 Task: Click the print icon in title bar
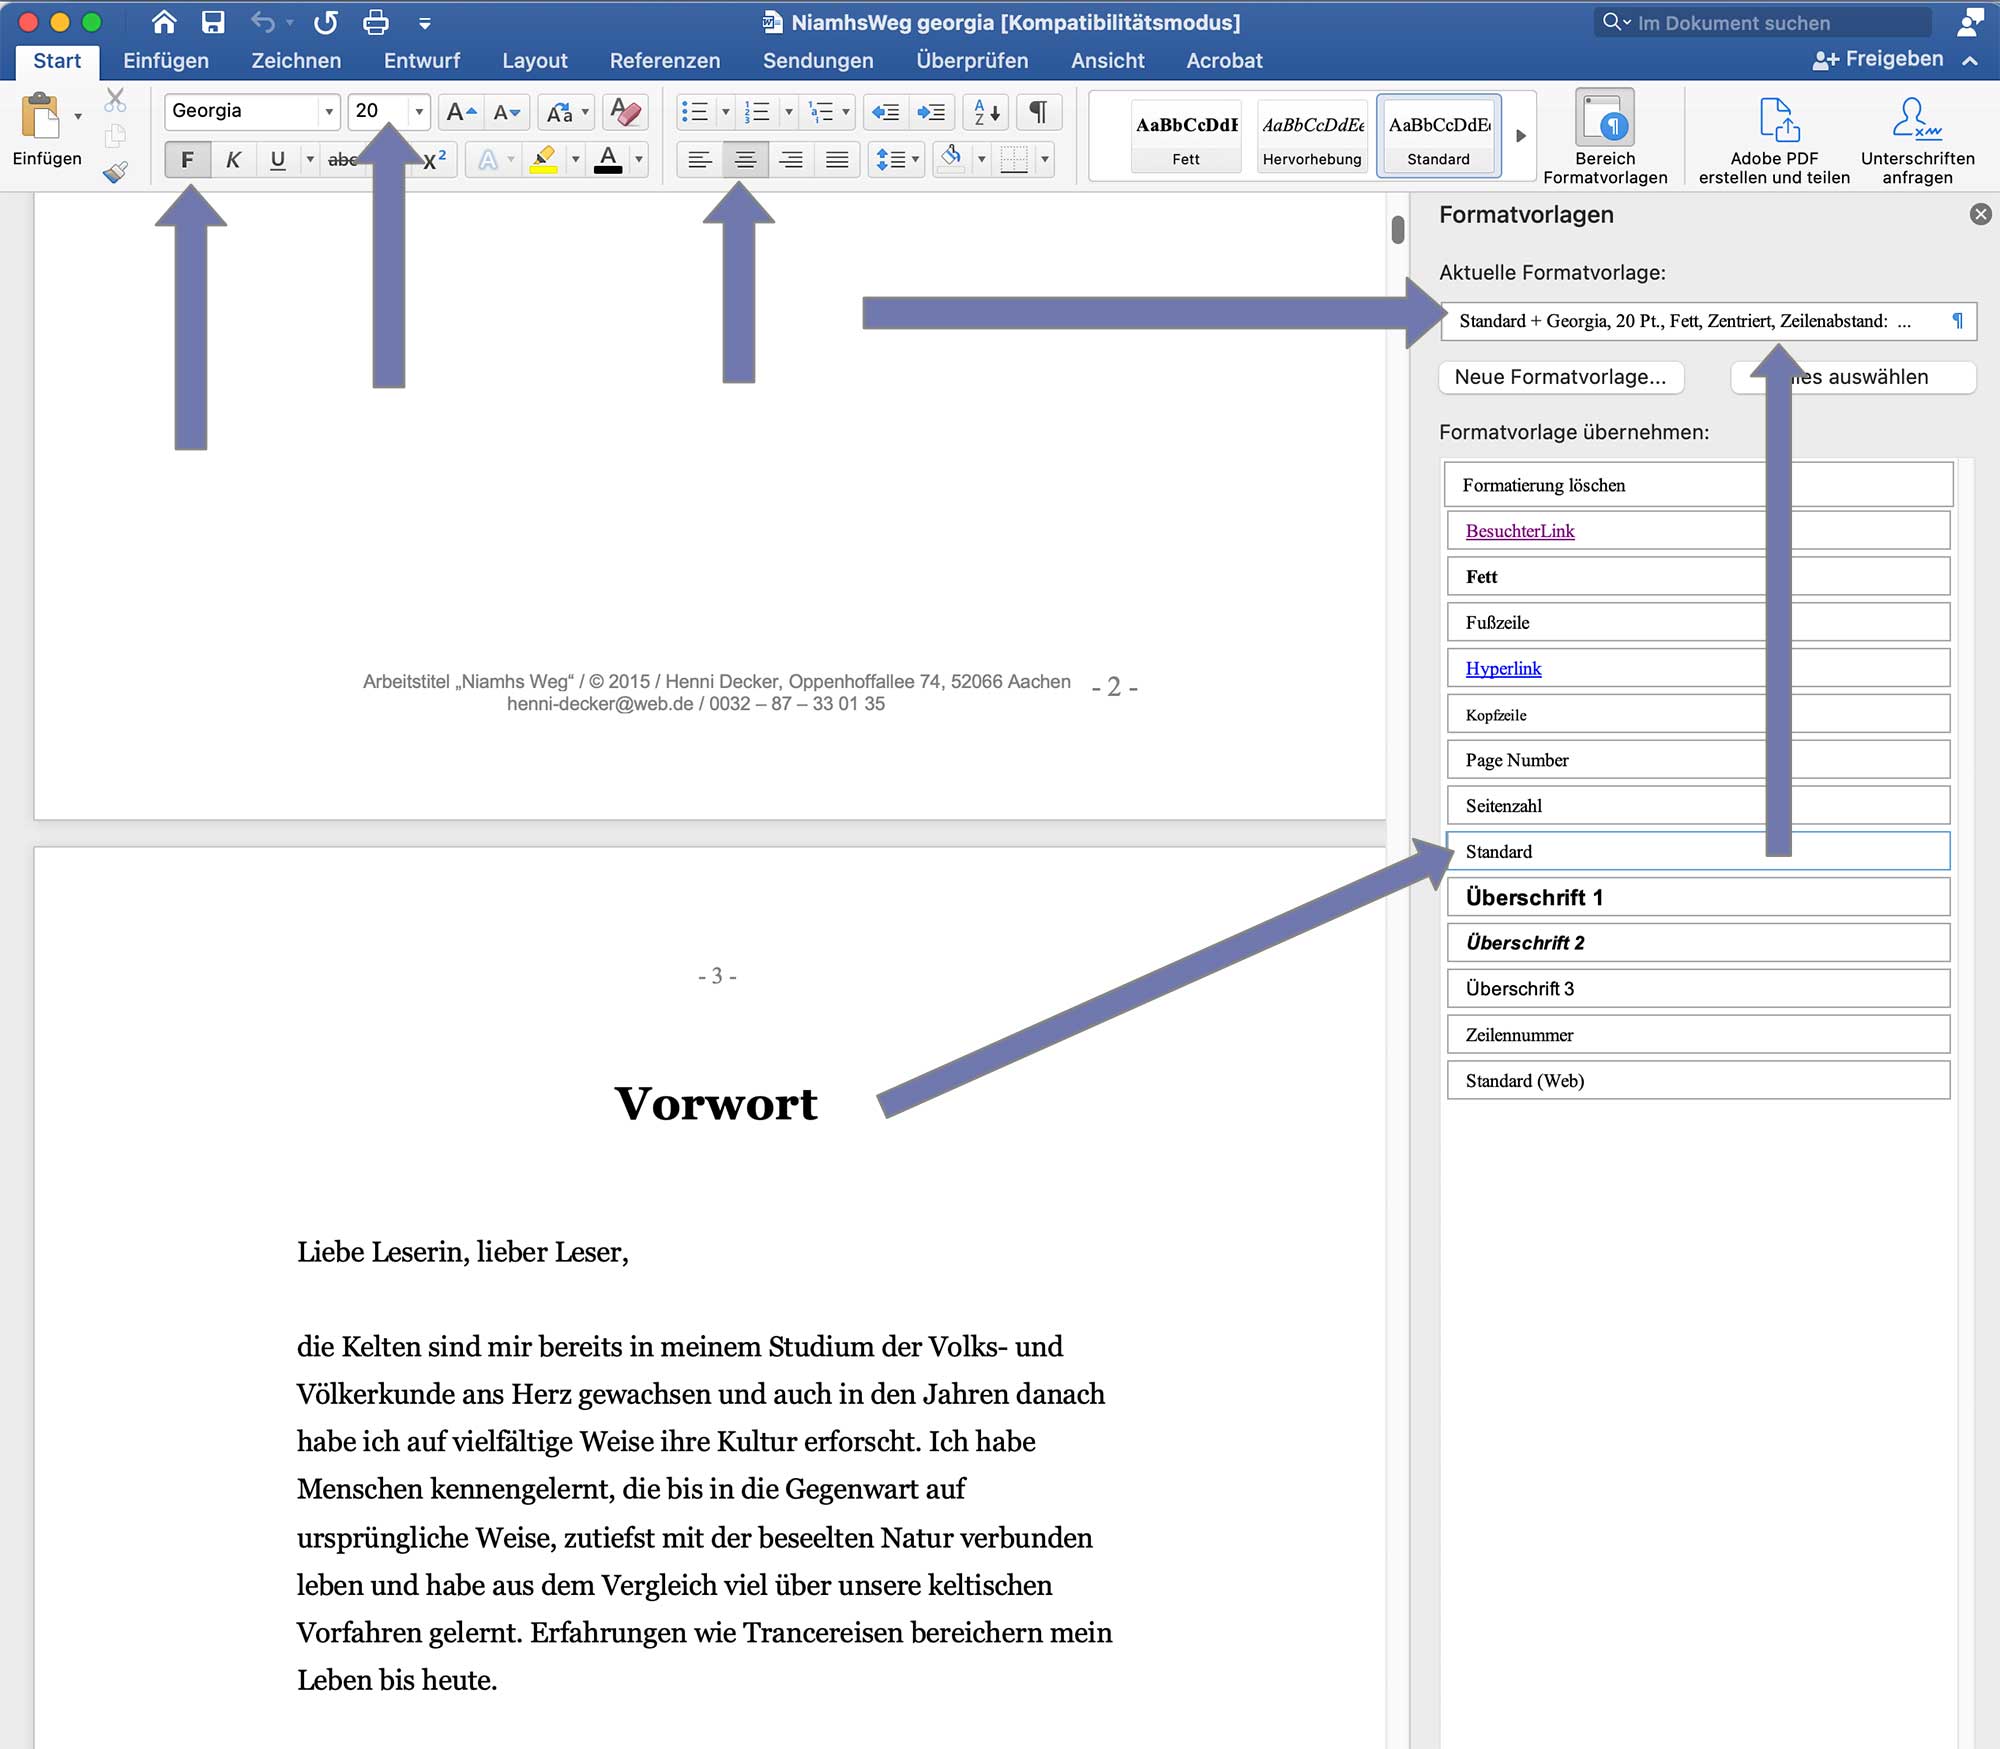click(x=376, y=22)
